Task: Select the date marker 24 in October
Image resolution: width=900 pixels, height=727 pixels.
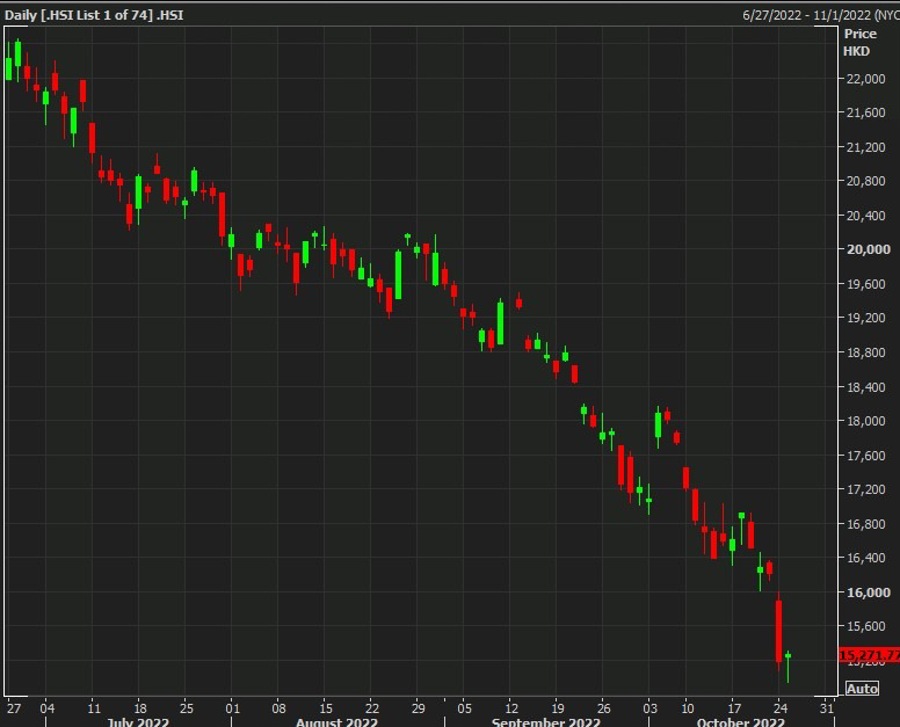Action: tap(780, 704)
